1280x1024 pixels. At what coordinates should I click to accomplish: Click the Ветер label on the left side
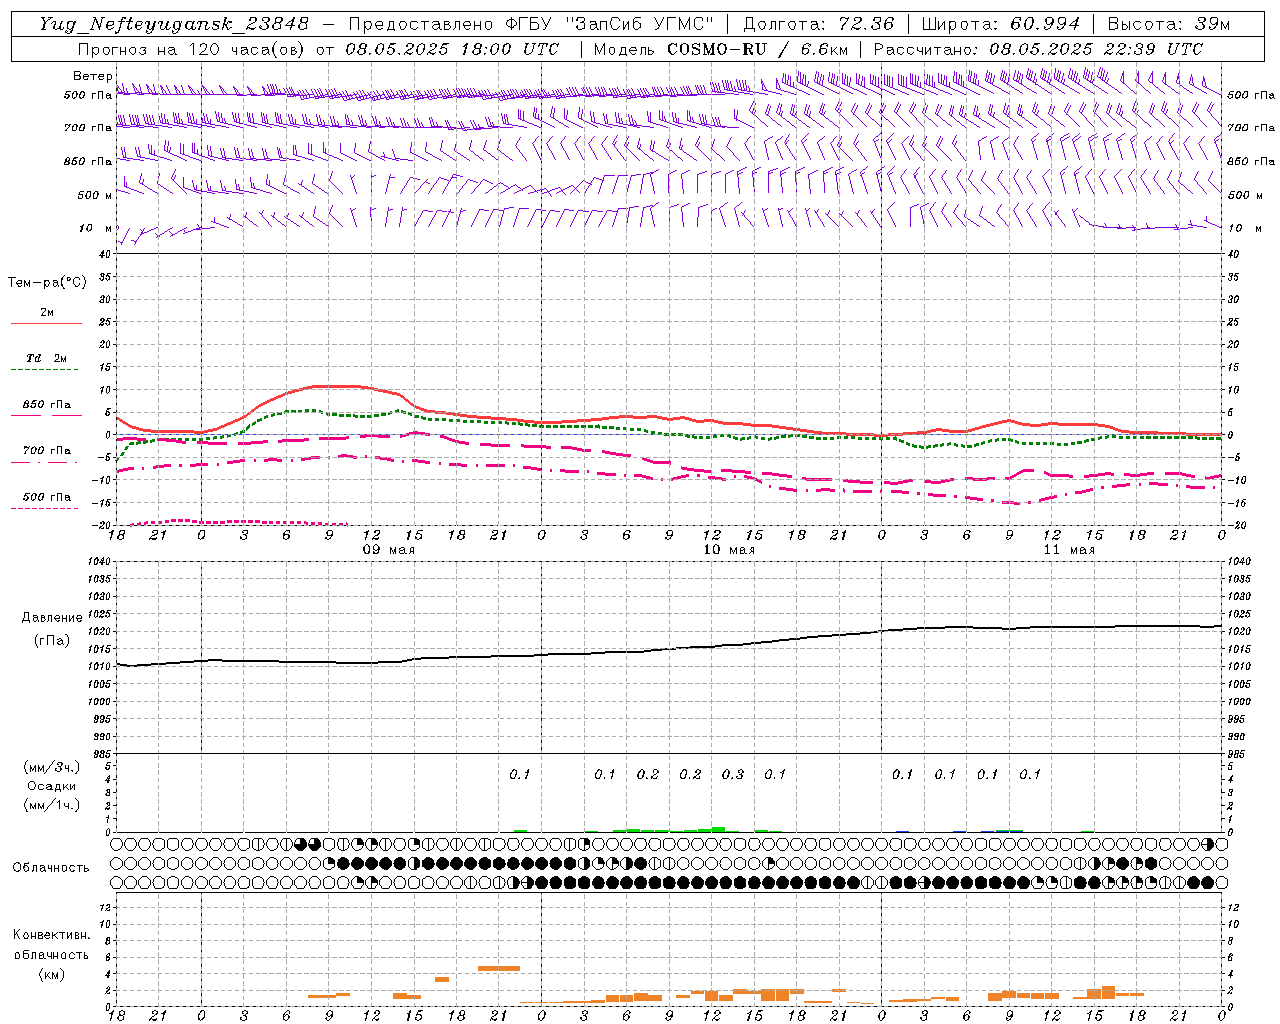tap(93, 76)
